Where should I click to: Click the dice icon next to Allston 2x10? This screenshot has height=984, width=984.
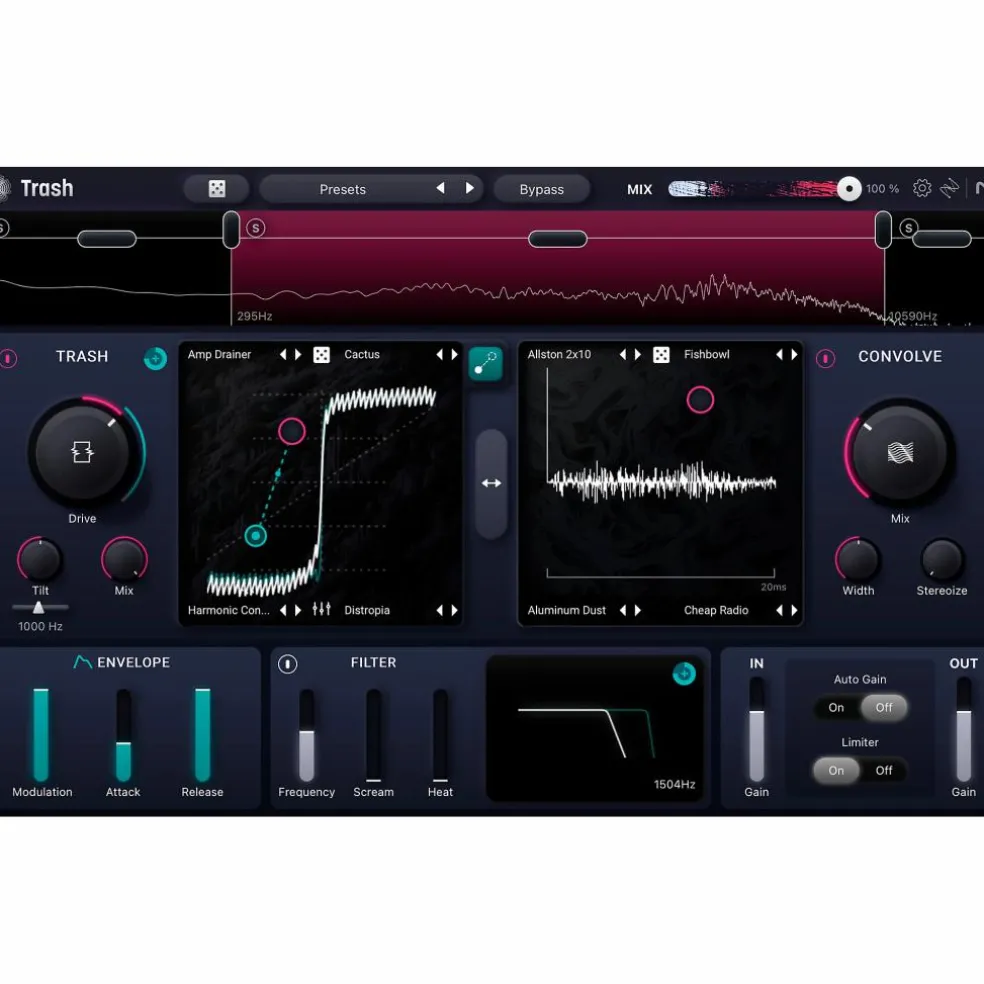pos(661,355)
